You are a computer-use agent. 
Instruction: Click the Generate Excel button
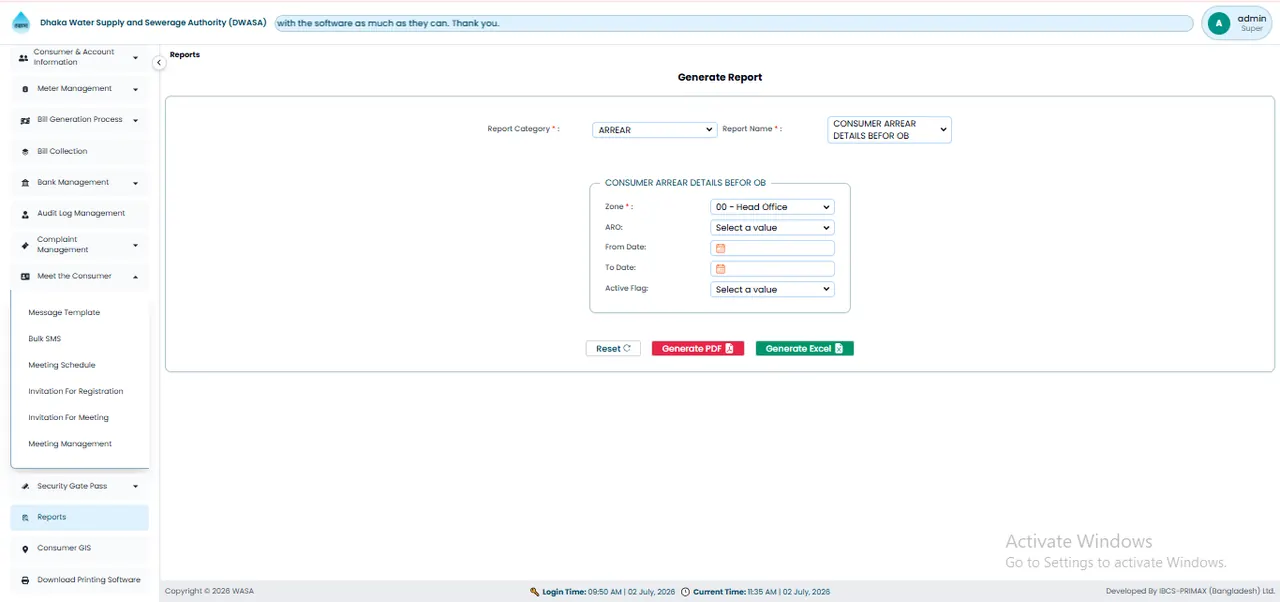pyautogui.click(x=805, y=349)
